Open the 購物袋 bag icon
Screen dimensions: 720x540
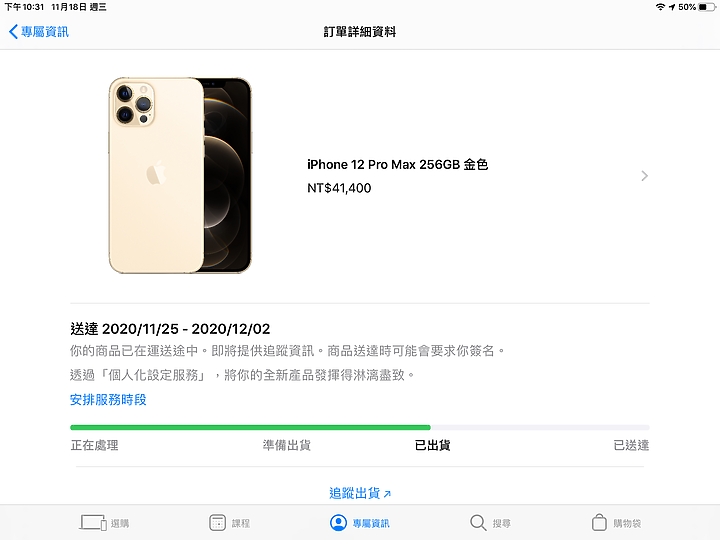tap(599, 522)
